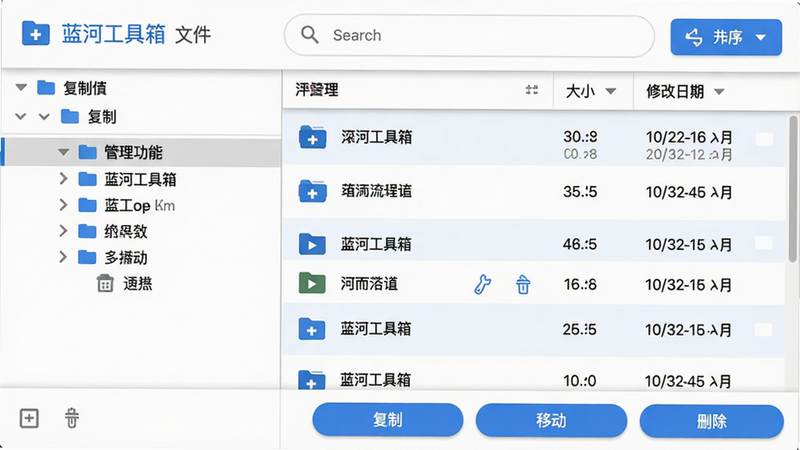This screenshot has height=450, width=800.
Task: Toggle the checkbox on 深河工具箱 row
Action: pos(764,139)
